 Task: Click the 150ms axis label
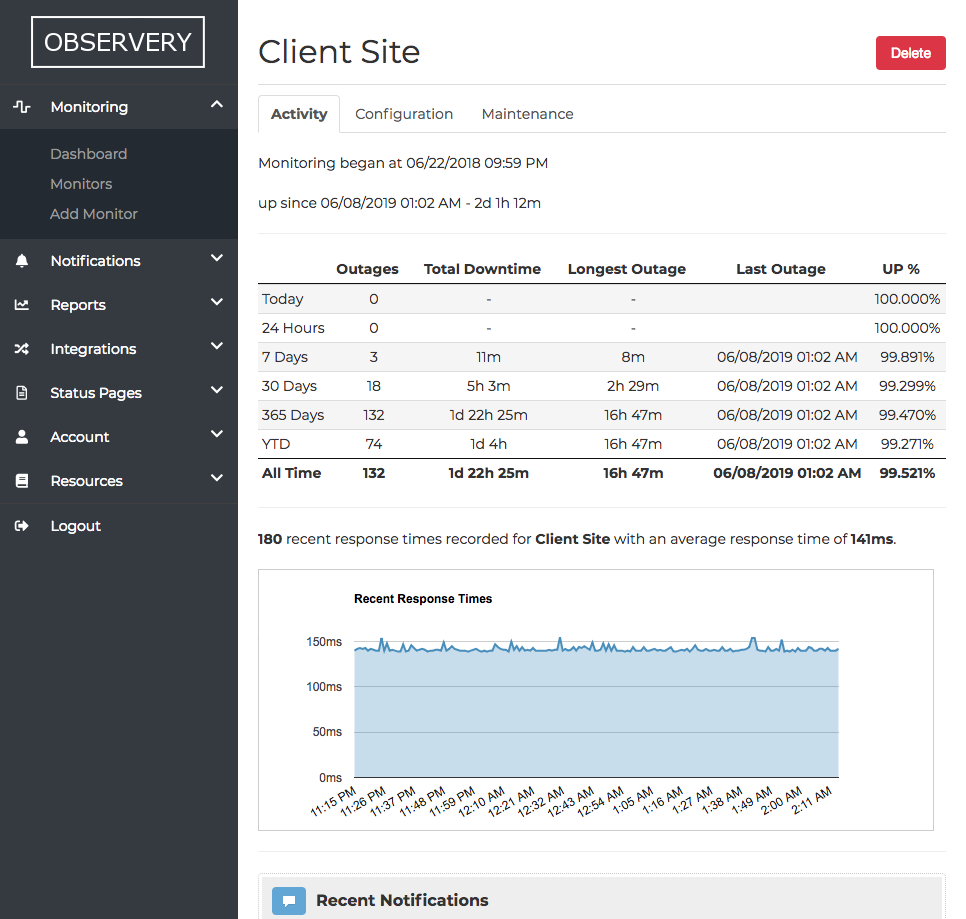(324, 642)
